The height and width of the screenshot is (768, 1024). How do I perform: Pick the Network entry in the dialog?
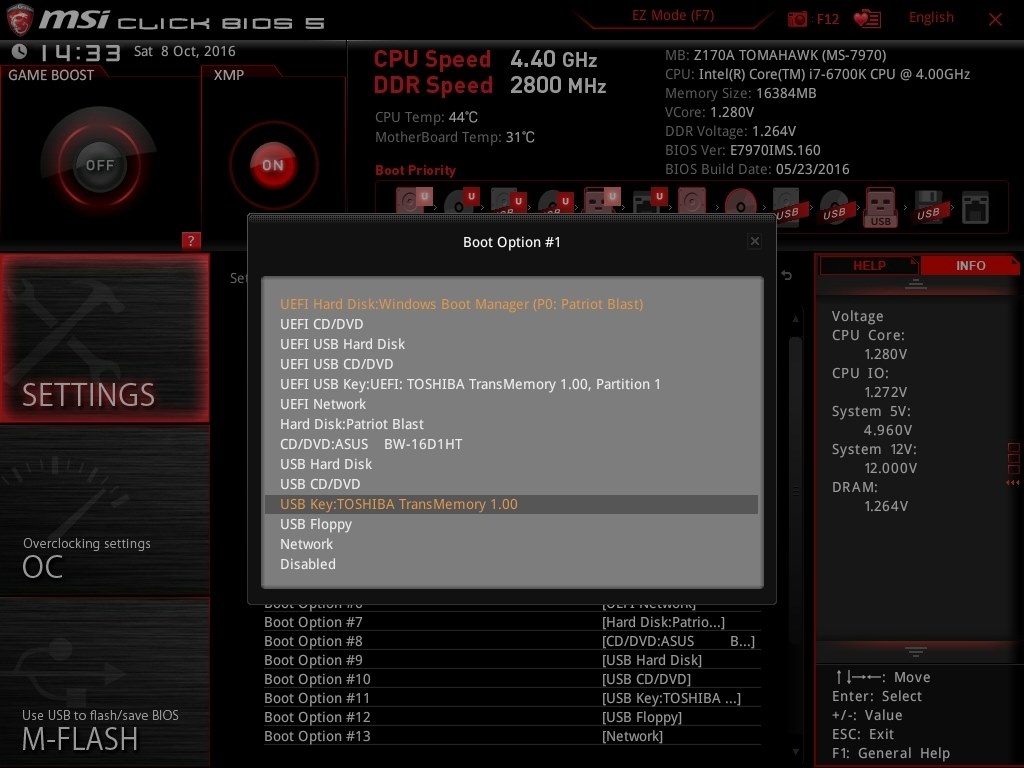click(x=511, y=544)
